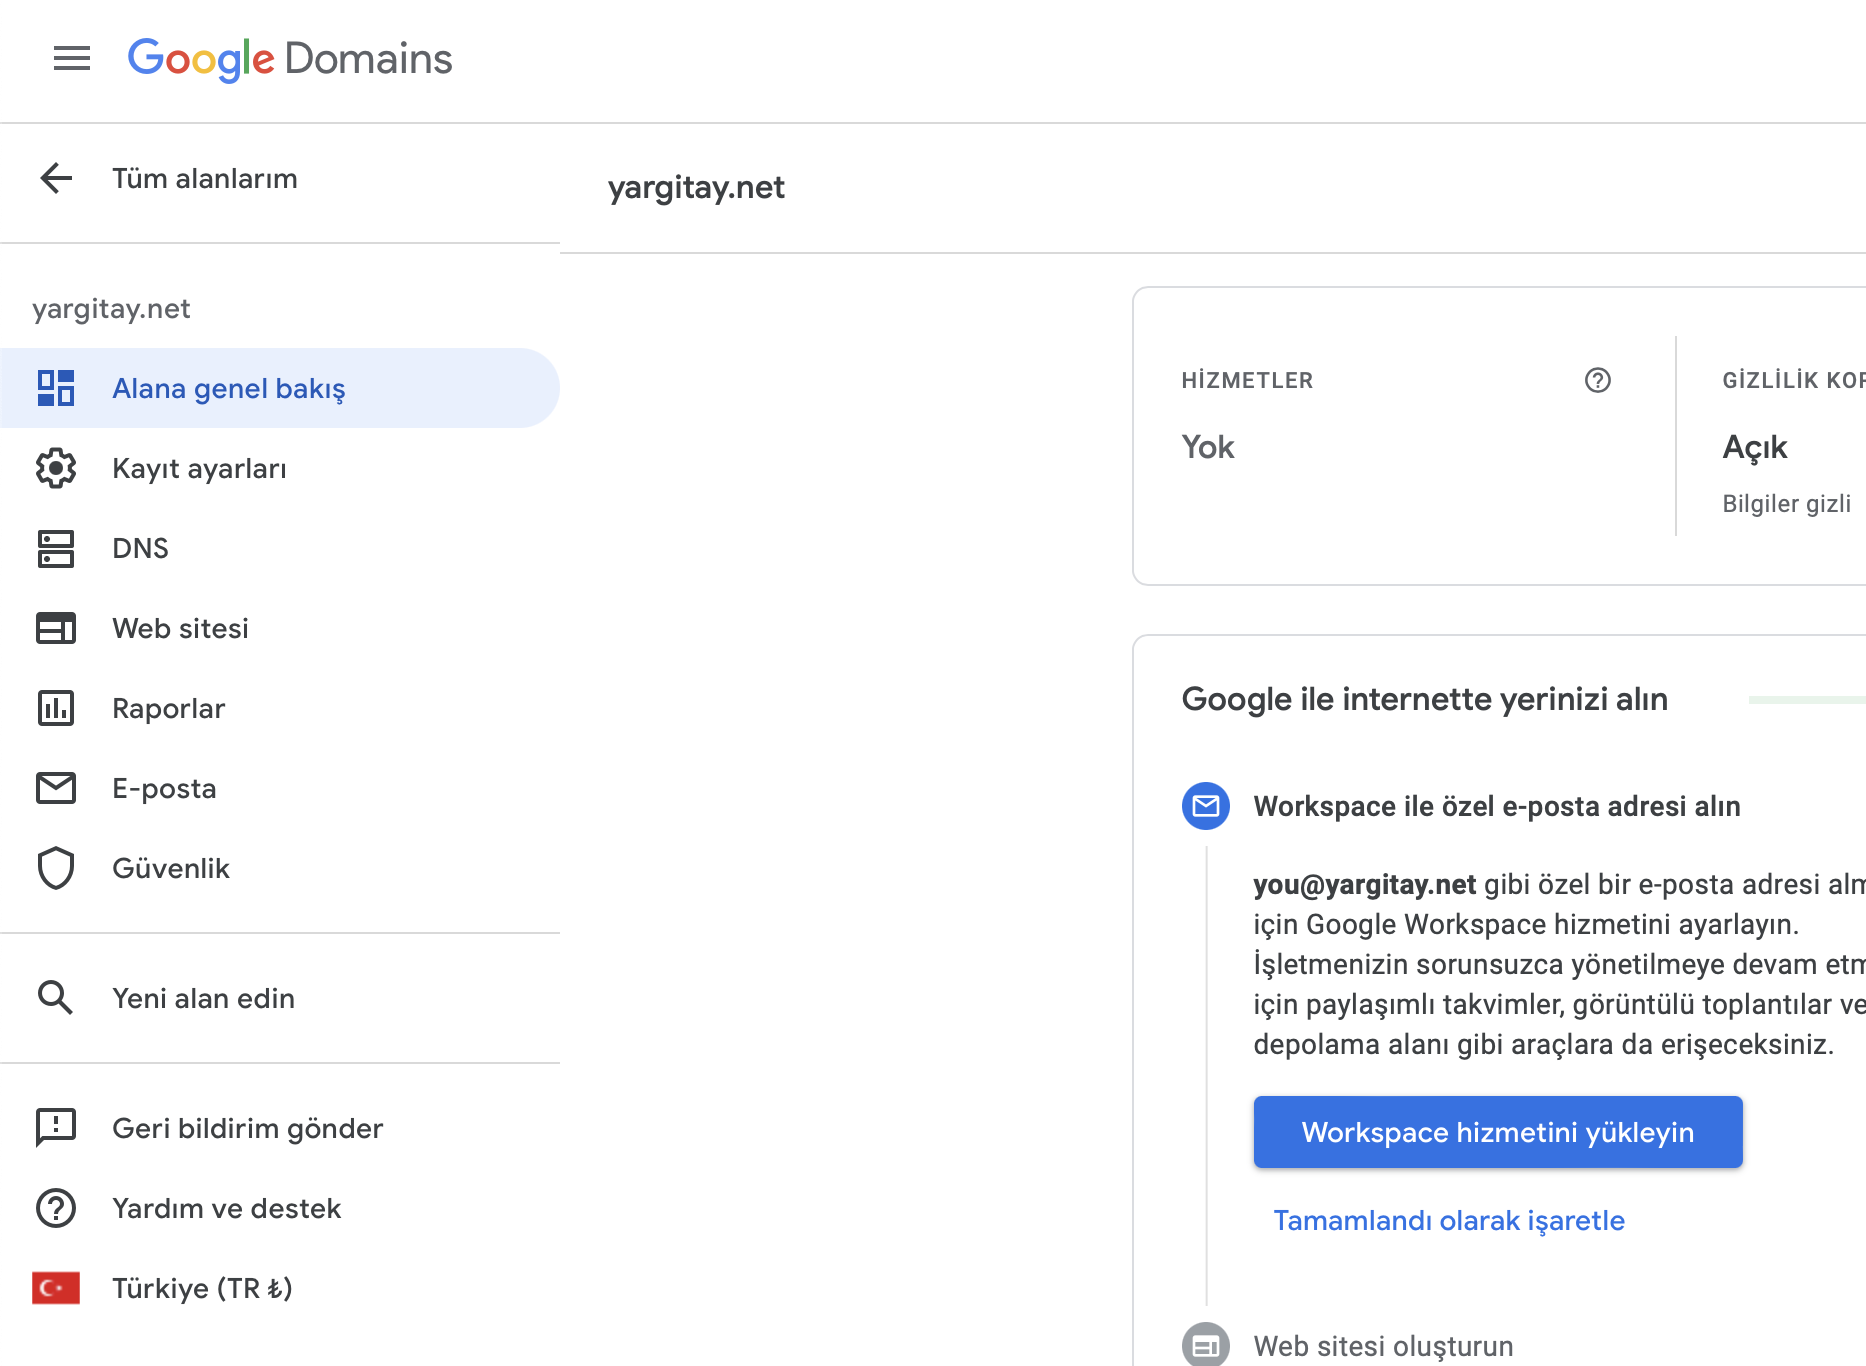
Task: Click the Yok services value
Action: coord(1208,446)
